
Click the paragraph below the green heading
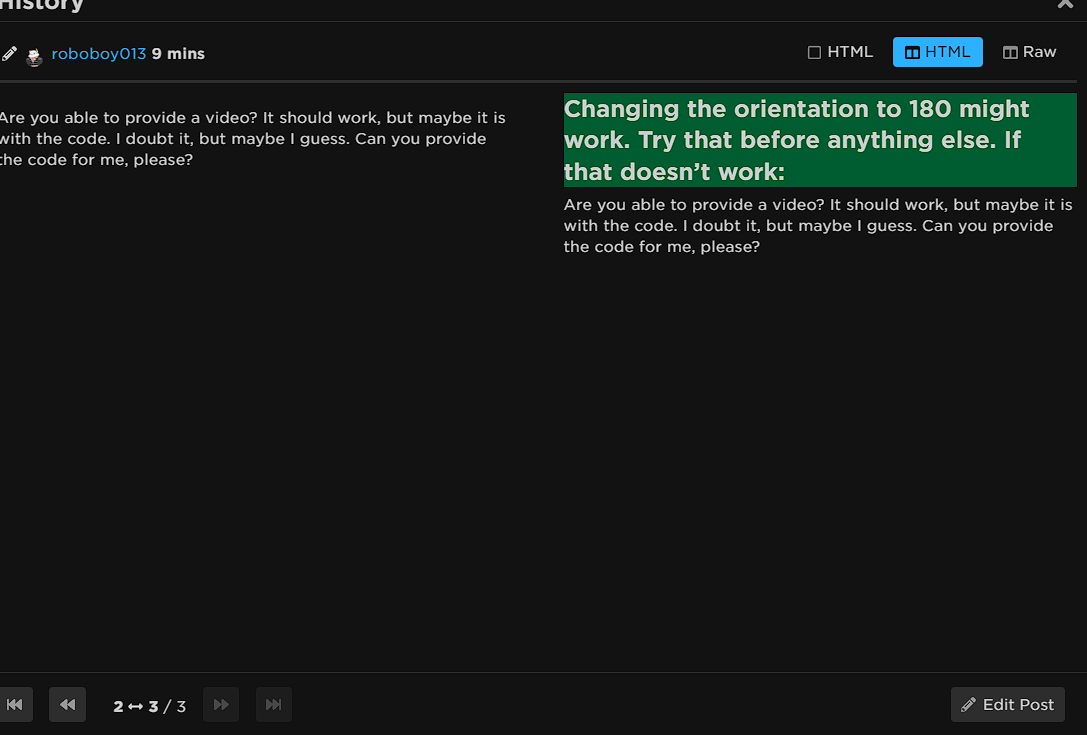click(x=817, y=226)
